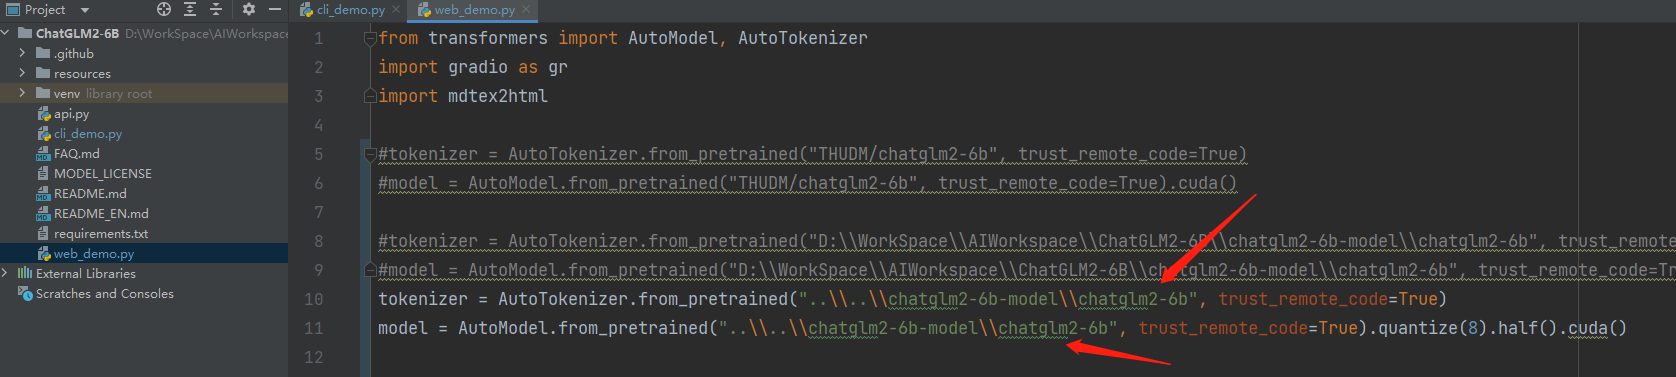Click the resources folder icon

click(x=43, y=73)
